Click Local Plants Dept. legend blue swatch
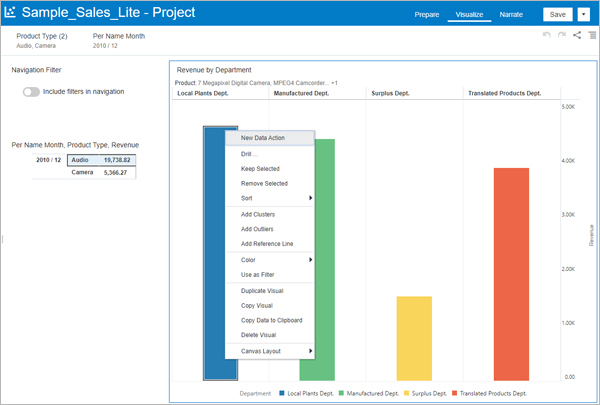Screen dimensions: 600x405 (x=282, y=393)
